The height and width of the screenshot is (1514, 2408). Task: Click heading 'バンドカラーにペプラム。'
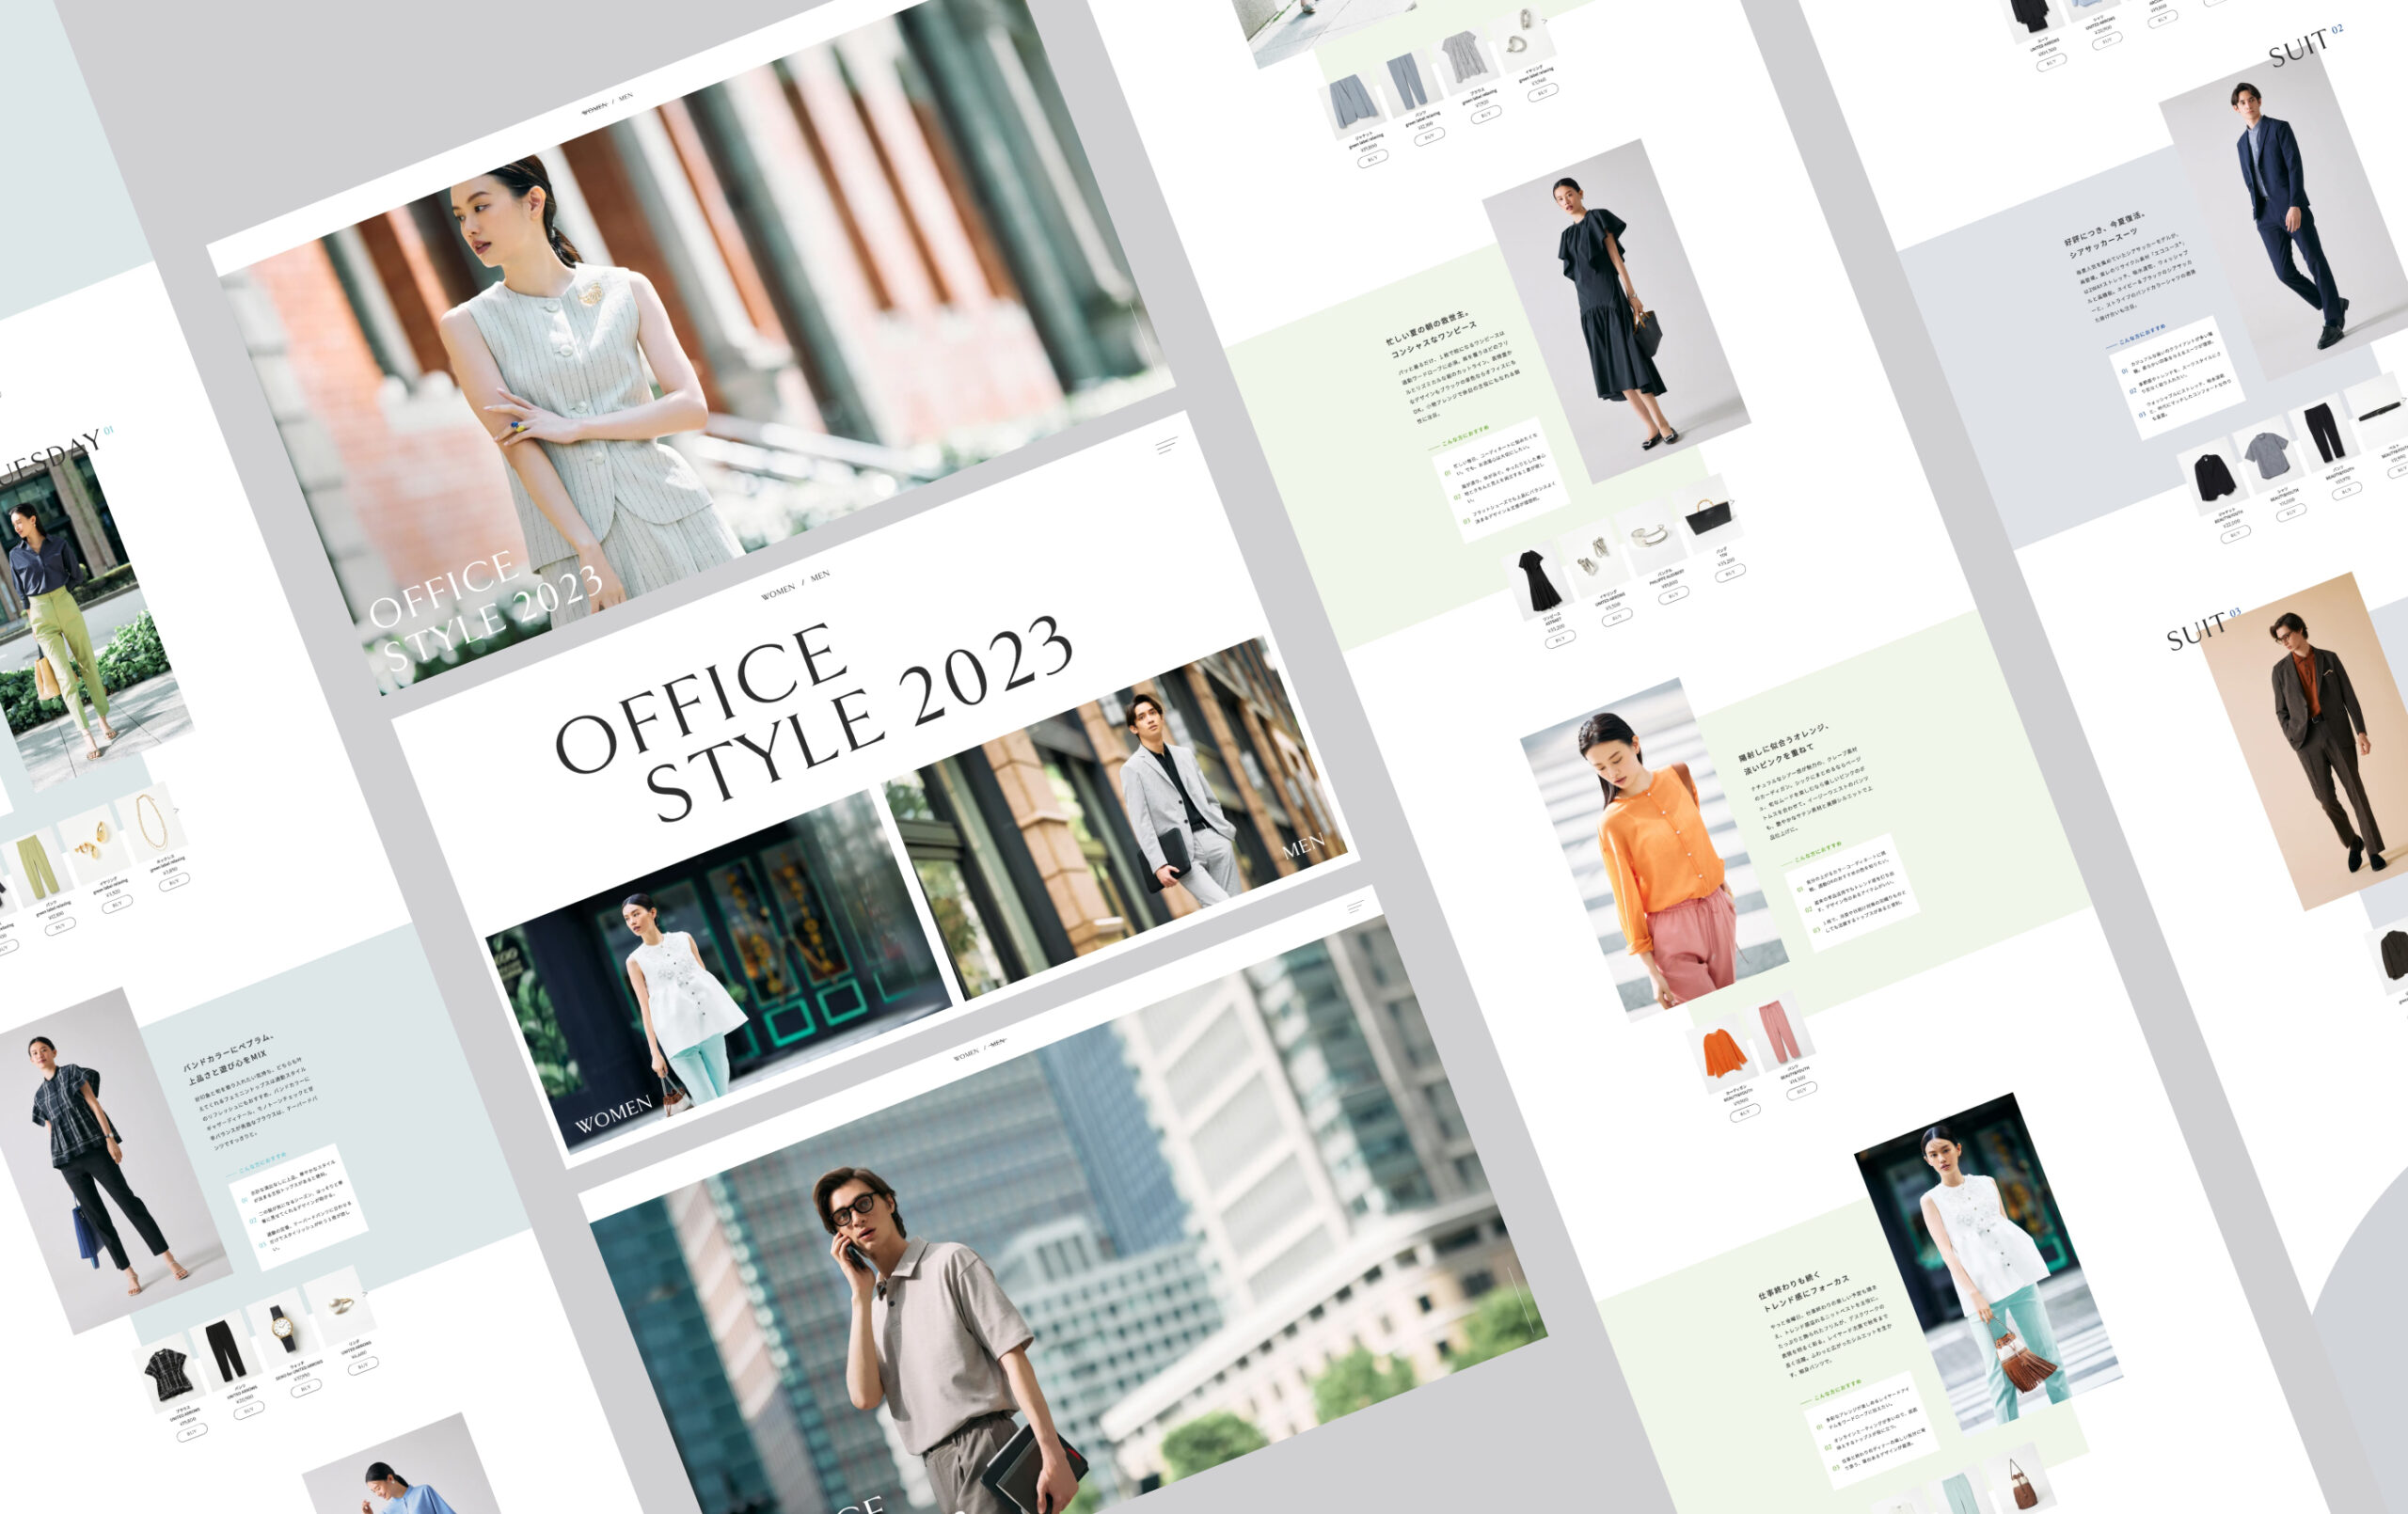(x=228, y=1054)
